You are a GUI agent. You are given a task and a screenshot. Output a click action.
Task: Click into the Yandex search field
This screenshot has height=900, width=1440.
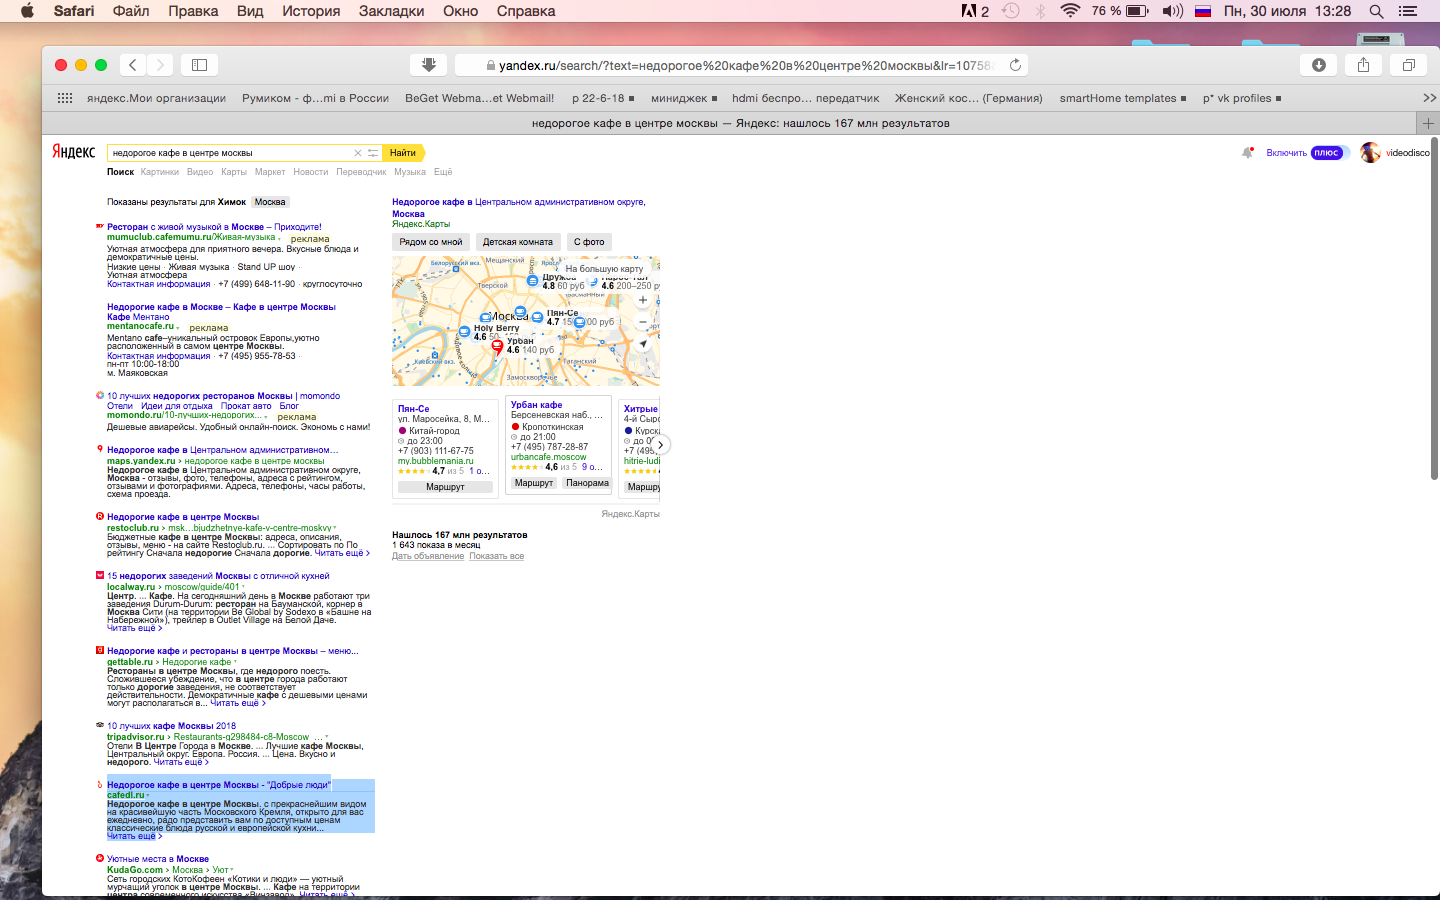click(230, 153)
